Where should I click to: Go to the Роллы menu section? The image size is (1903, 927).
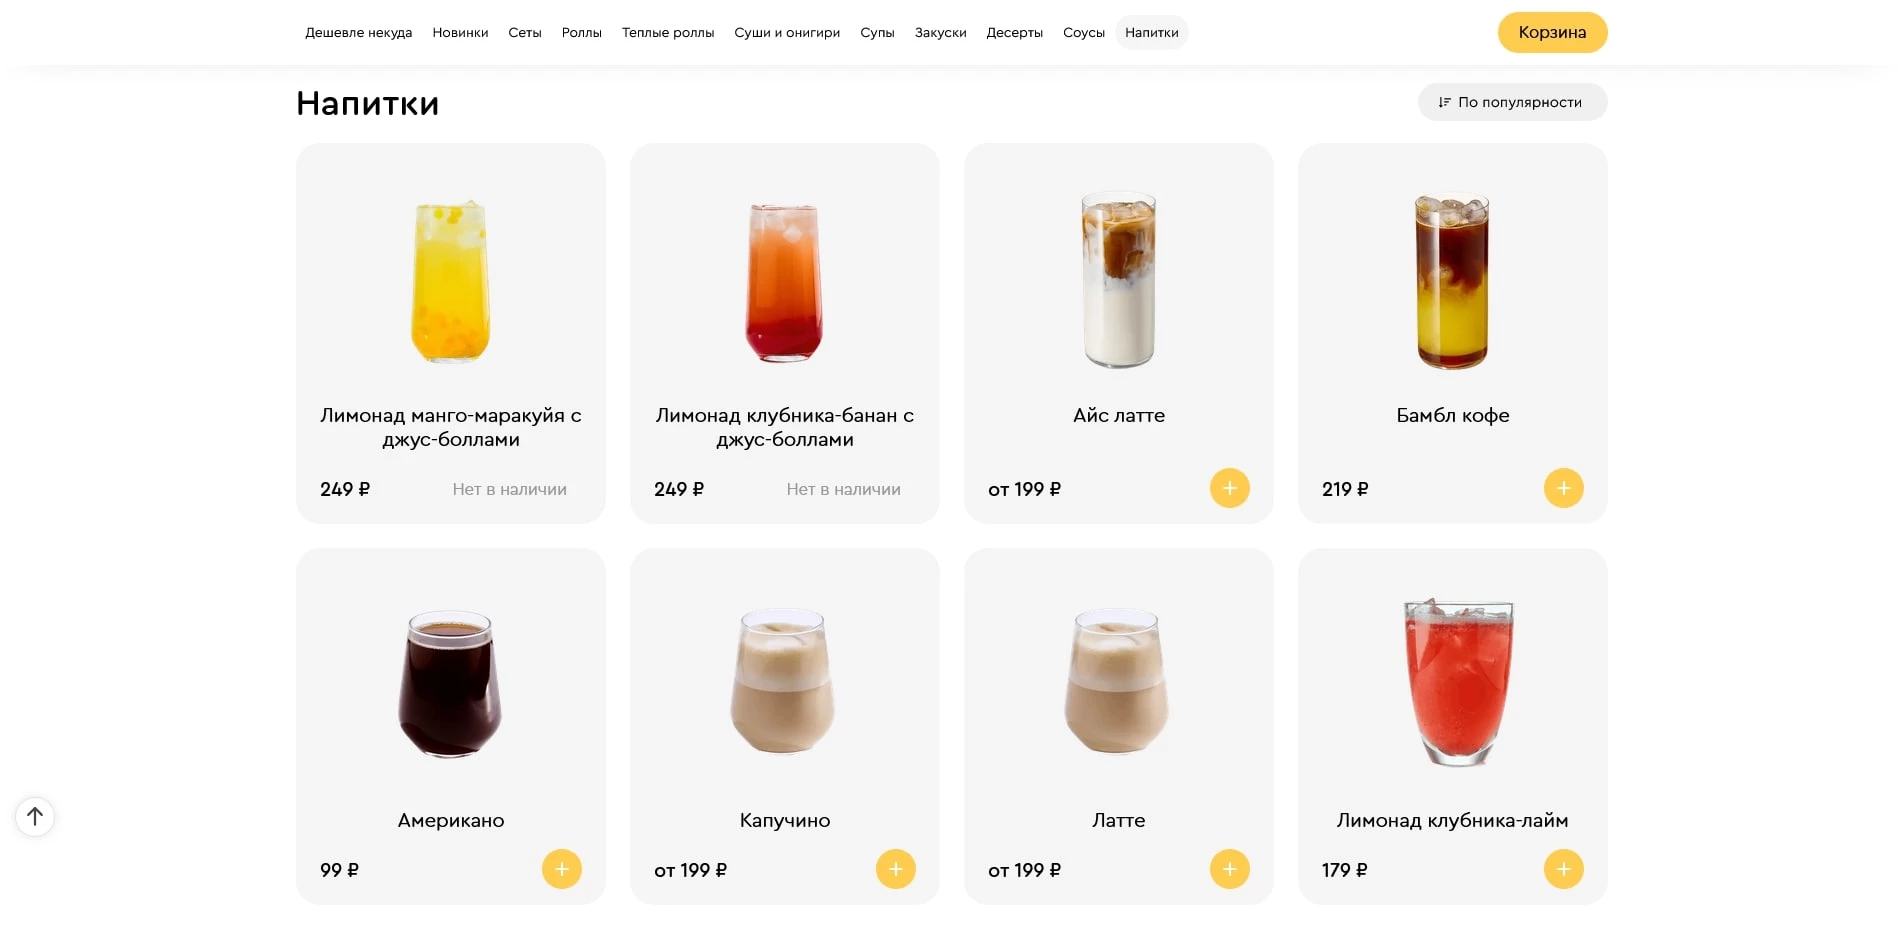(581, 33)
